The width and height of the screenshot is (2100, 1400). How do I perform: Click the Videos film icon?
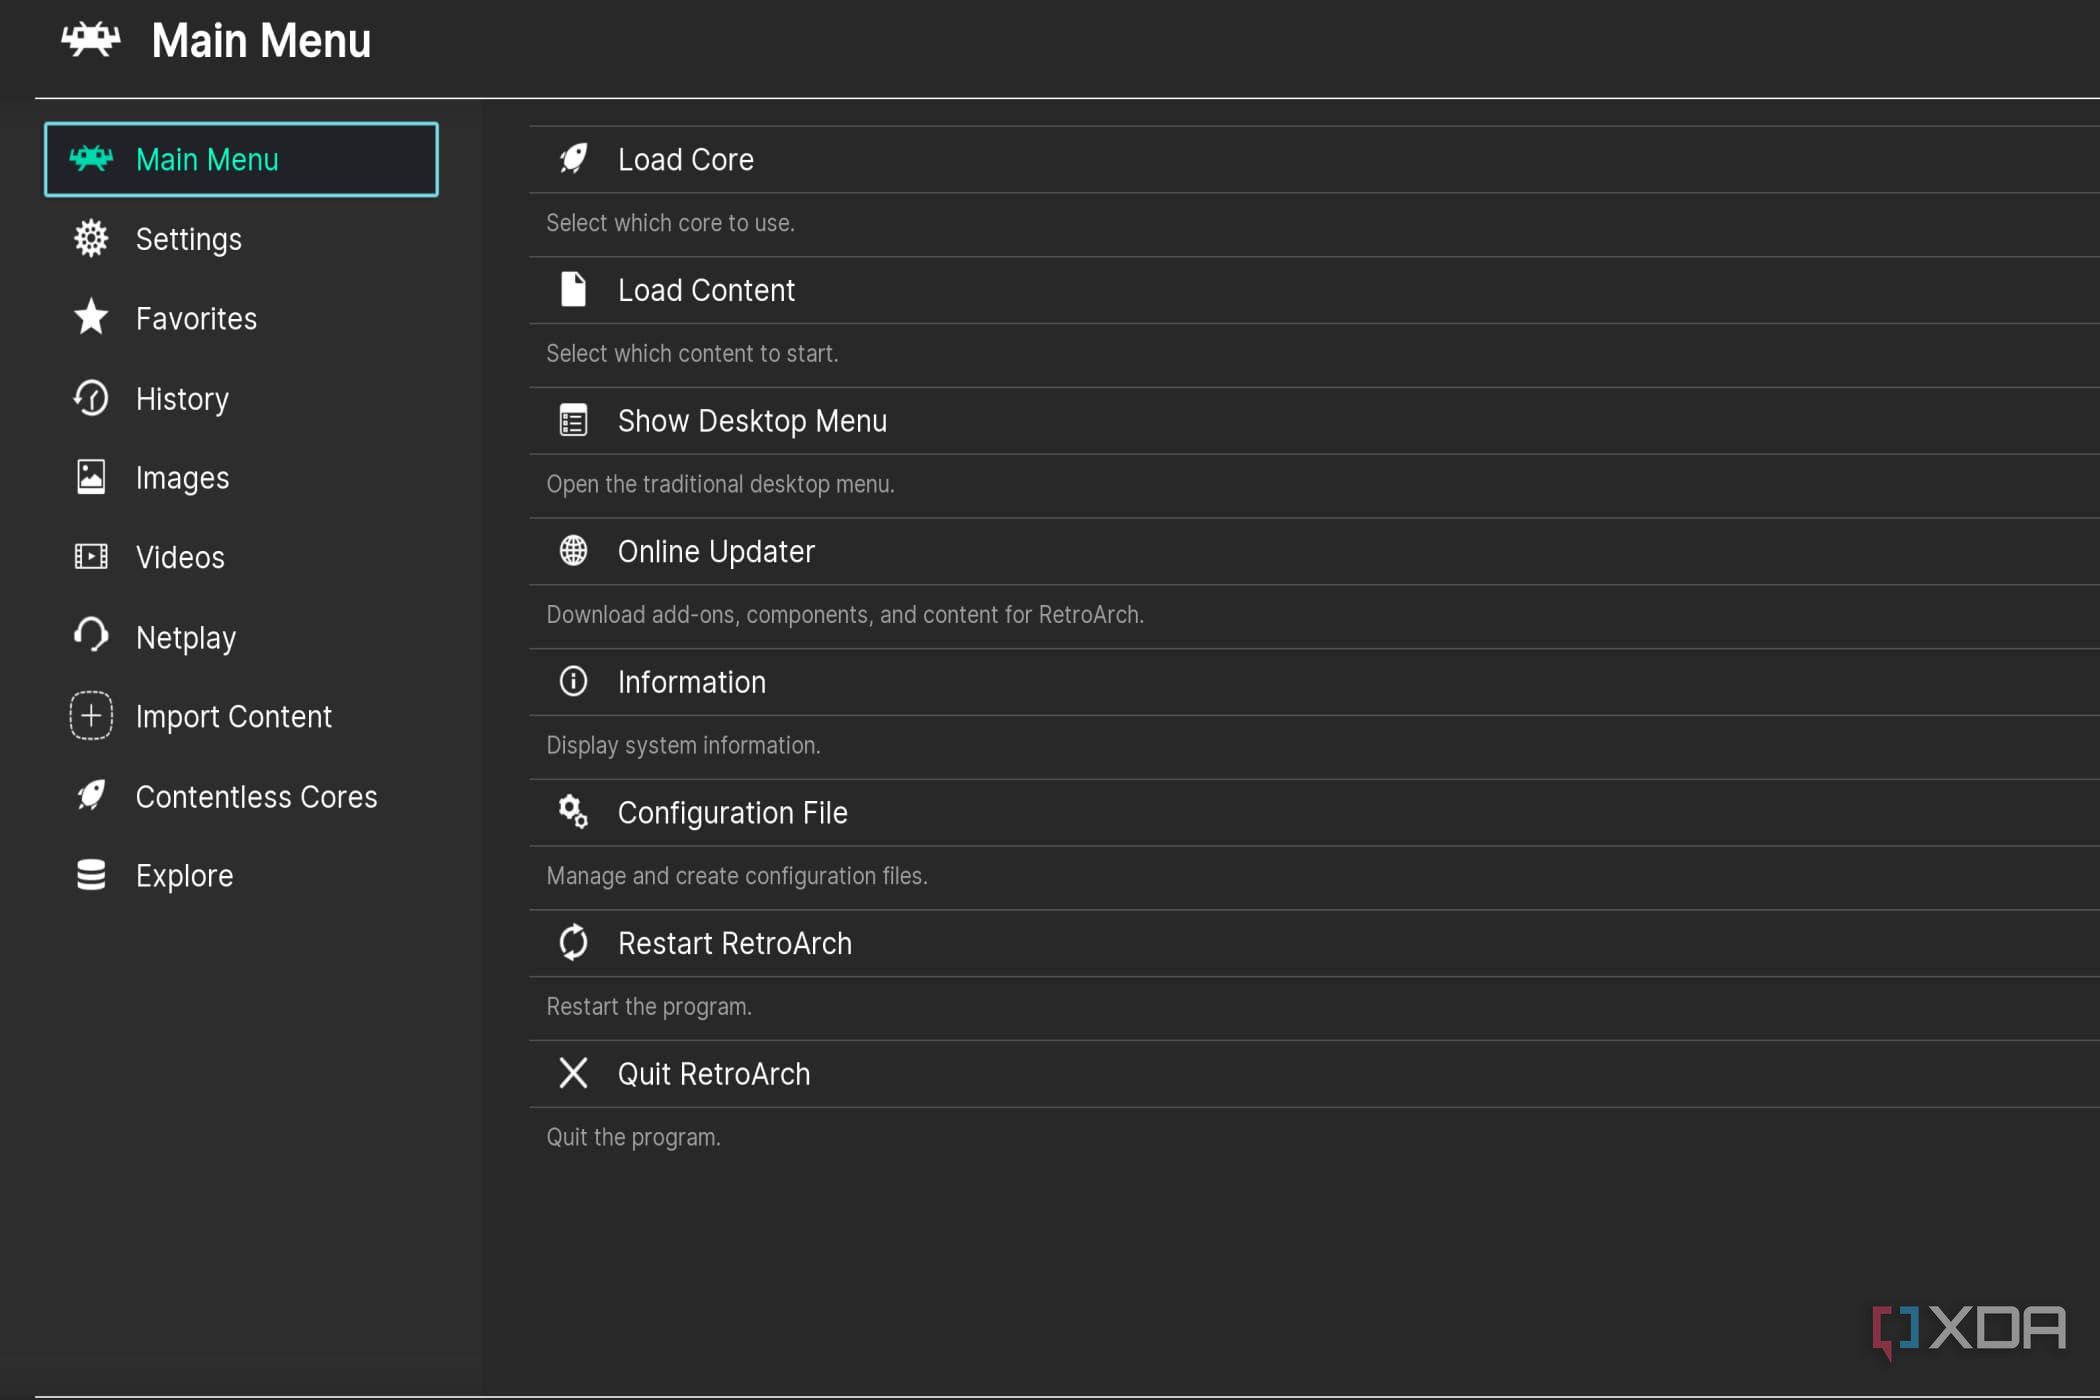point(91,556)
